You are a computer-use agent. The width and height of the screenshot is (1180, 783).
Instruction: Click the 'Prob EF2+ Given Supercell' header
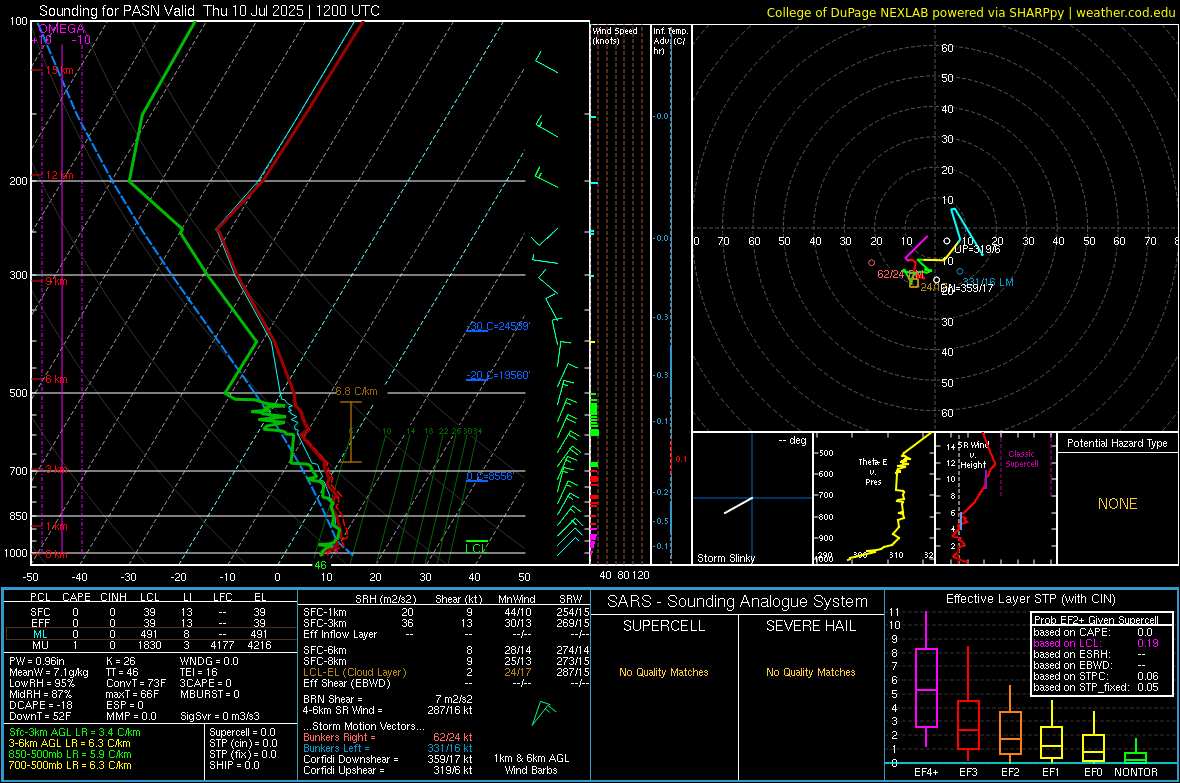point(1096,620)
